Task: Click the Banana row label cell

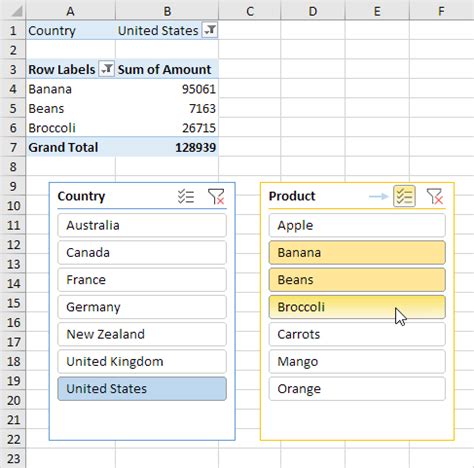Action: [71, 89]
